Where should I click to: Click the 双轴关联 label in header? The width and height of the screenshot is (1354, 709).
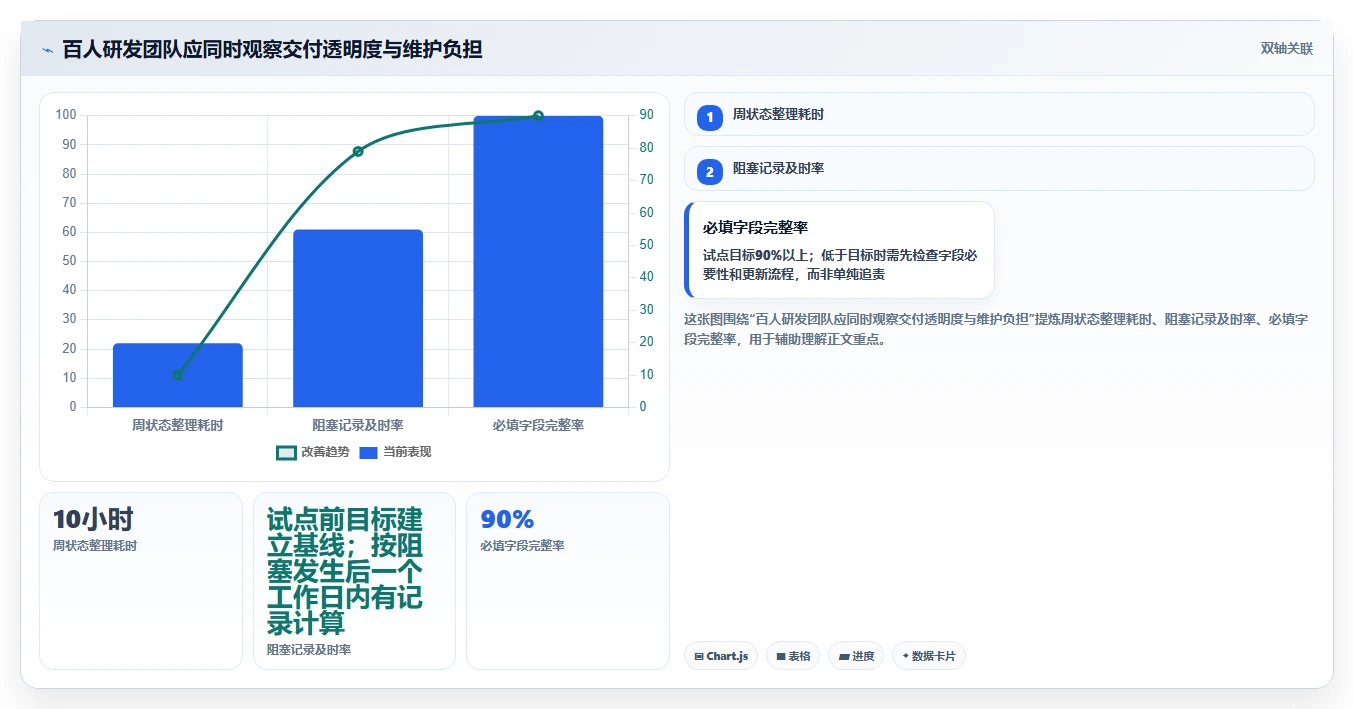tap(1286, 48)
